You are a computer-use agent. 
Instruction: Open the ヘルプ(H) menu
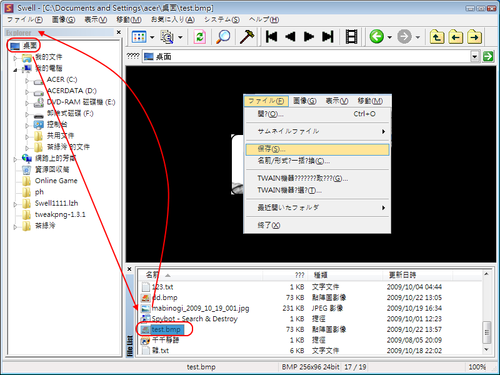tap(264, 19)
